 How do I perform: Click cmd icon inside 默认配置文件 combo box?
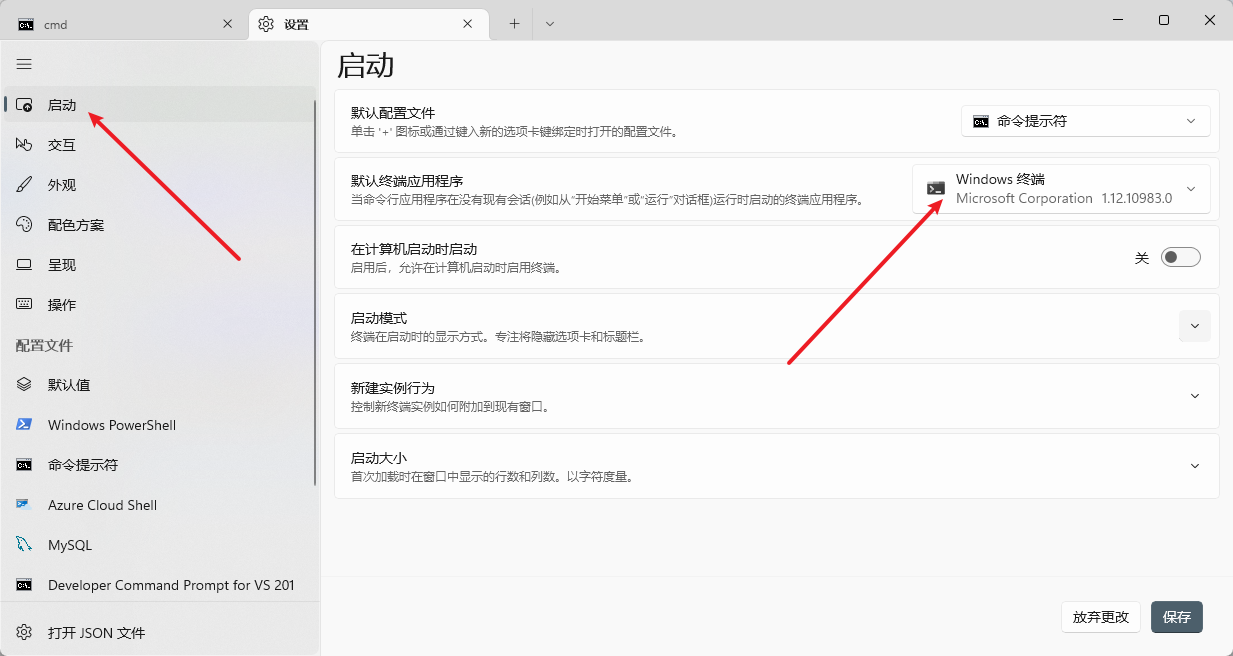tap(981, 121)
